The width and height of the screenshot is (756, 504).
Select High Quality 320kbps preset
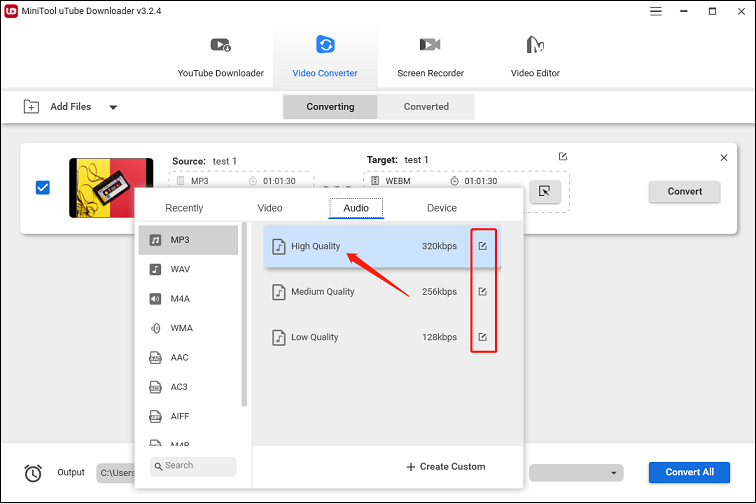[x=382, y=246]
